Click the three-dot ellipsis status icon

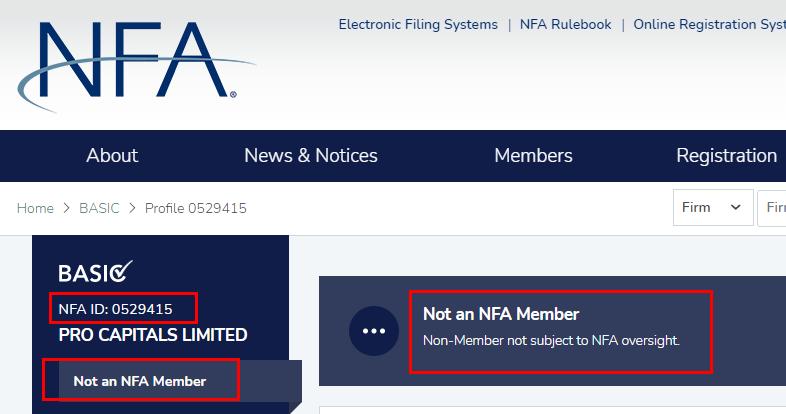373,331
